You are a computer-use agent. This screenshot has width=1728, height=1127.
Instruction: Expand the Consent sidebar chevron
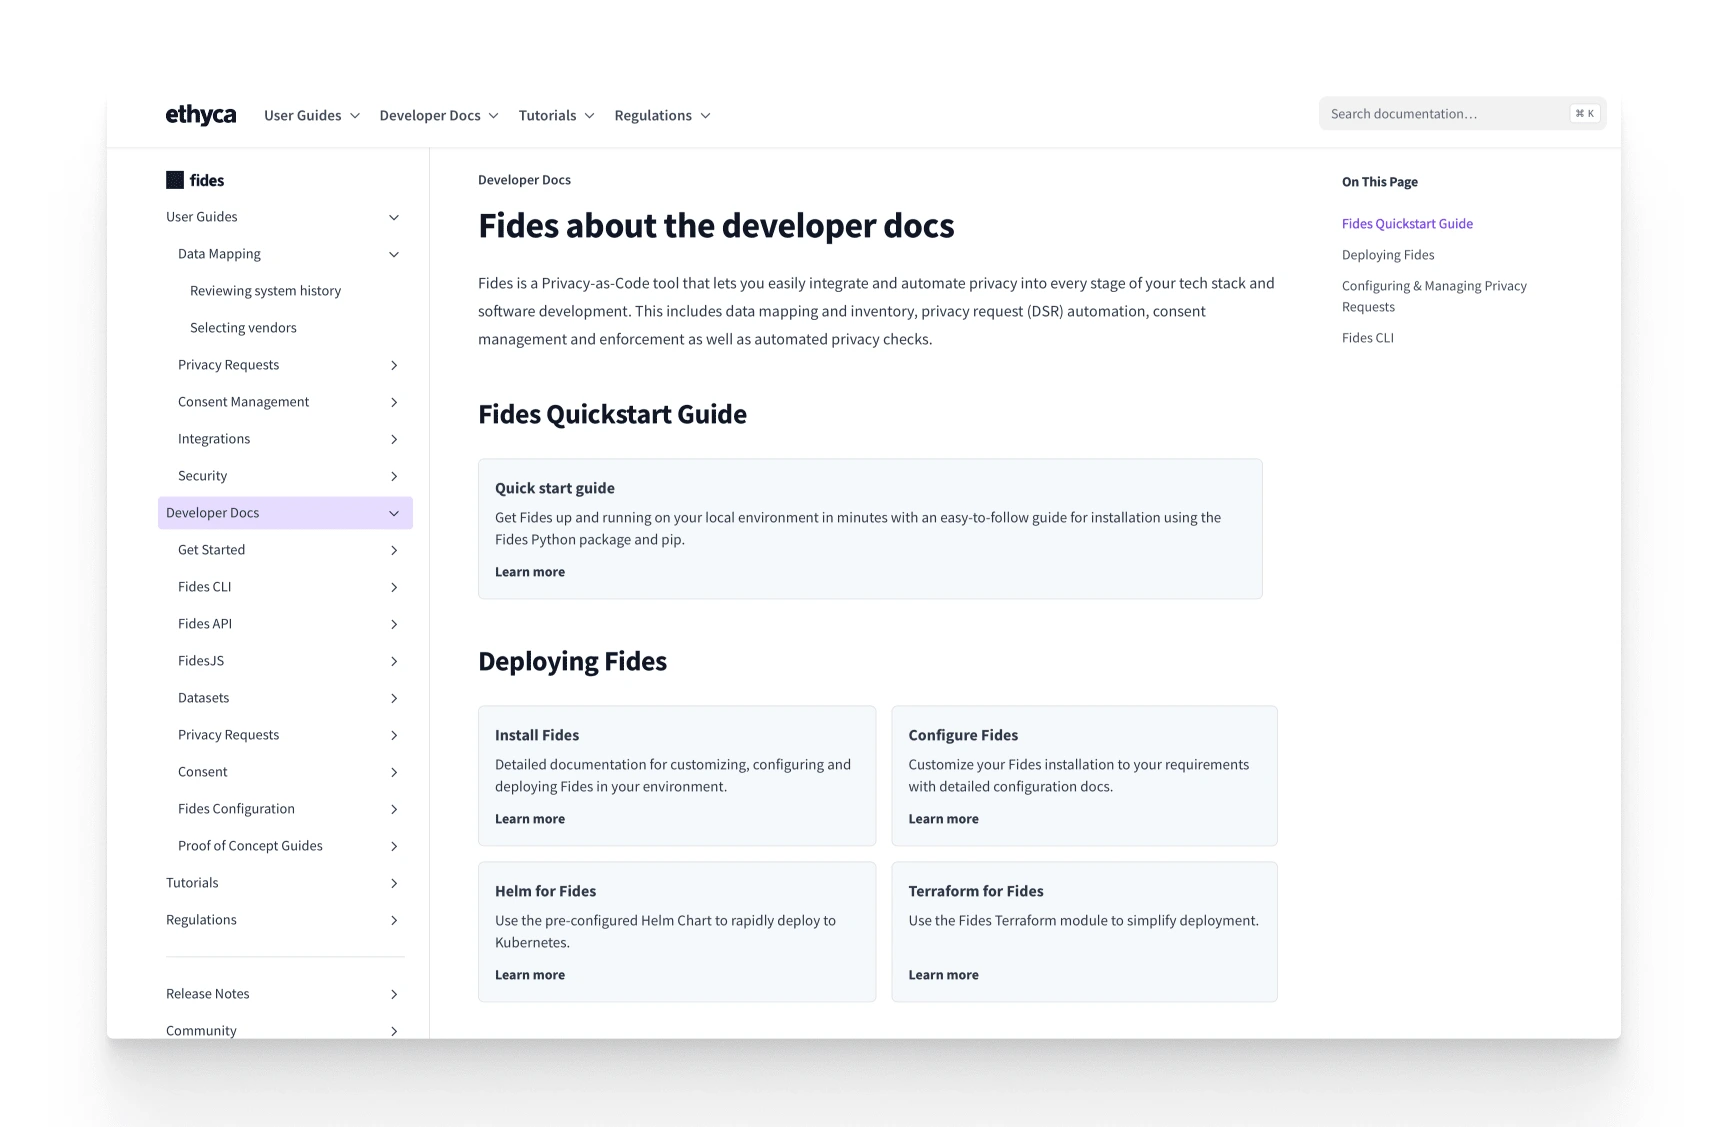(394, 772)
